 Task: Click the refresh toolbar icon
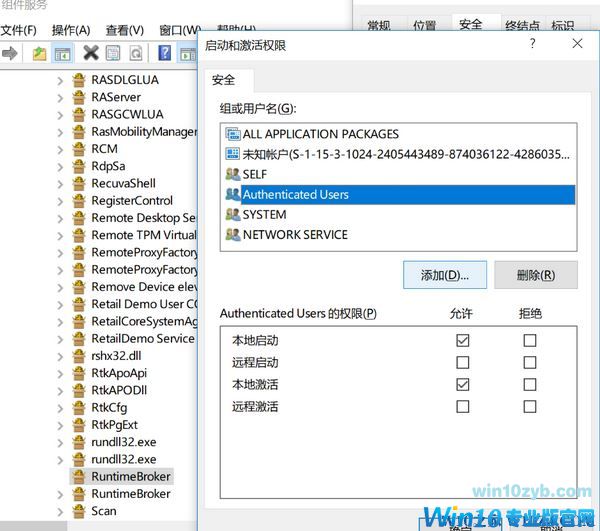click(x=136, y=54)
